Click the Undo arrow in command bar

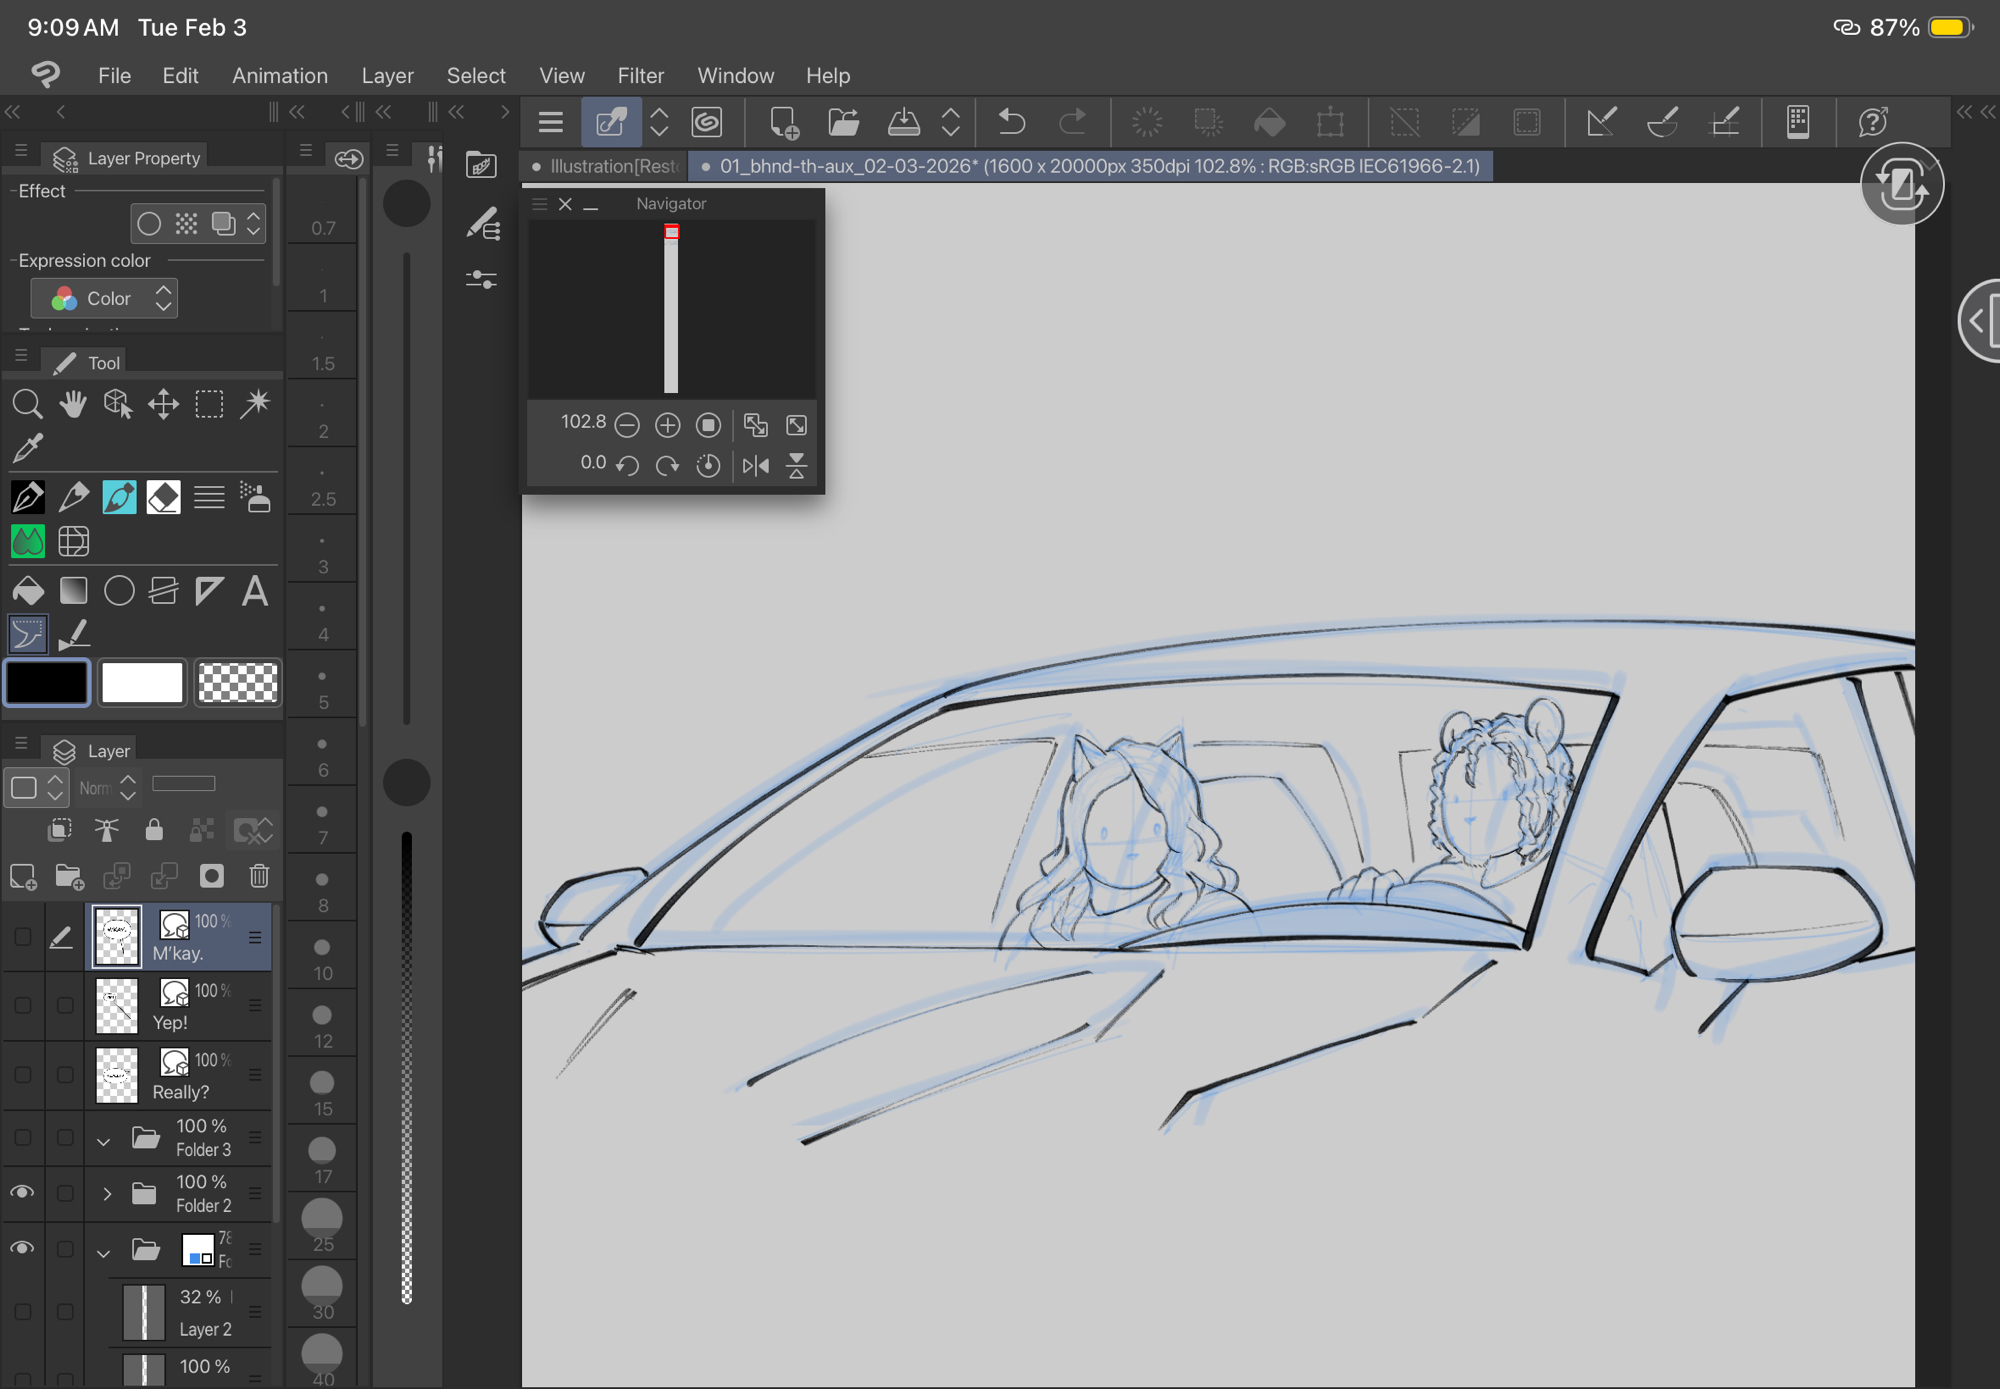1011,122
